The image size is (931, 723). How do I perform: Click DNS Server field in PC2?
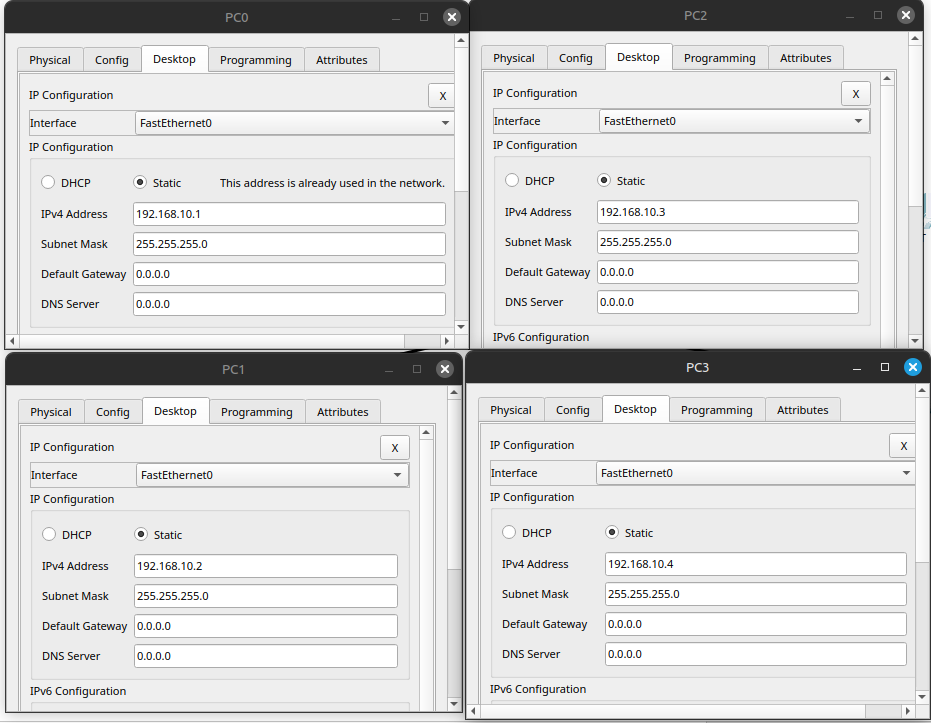pos(728,302)
